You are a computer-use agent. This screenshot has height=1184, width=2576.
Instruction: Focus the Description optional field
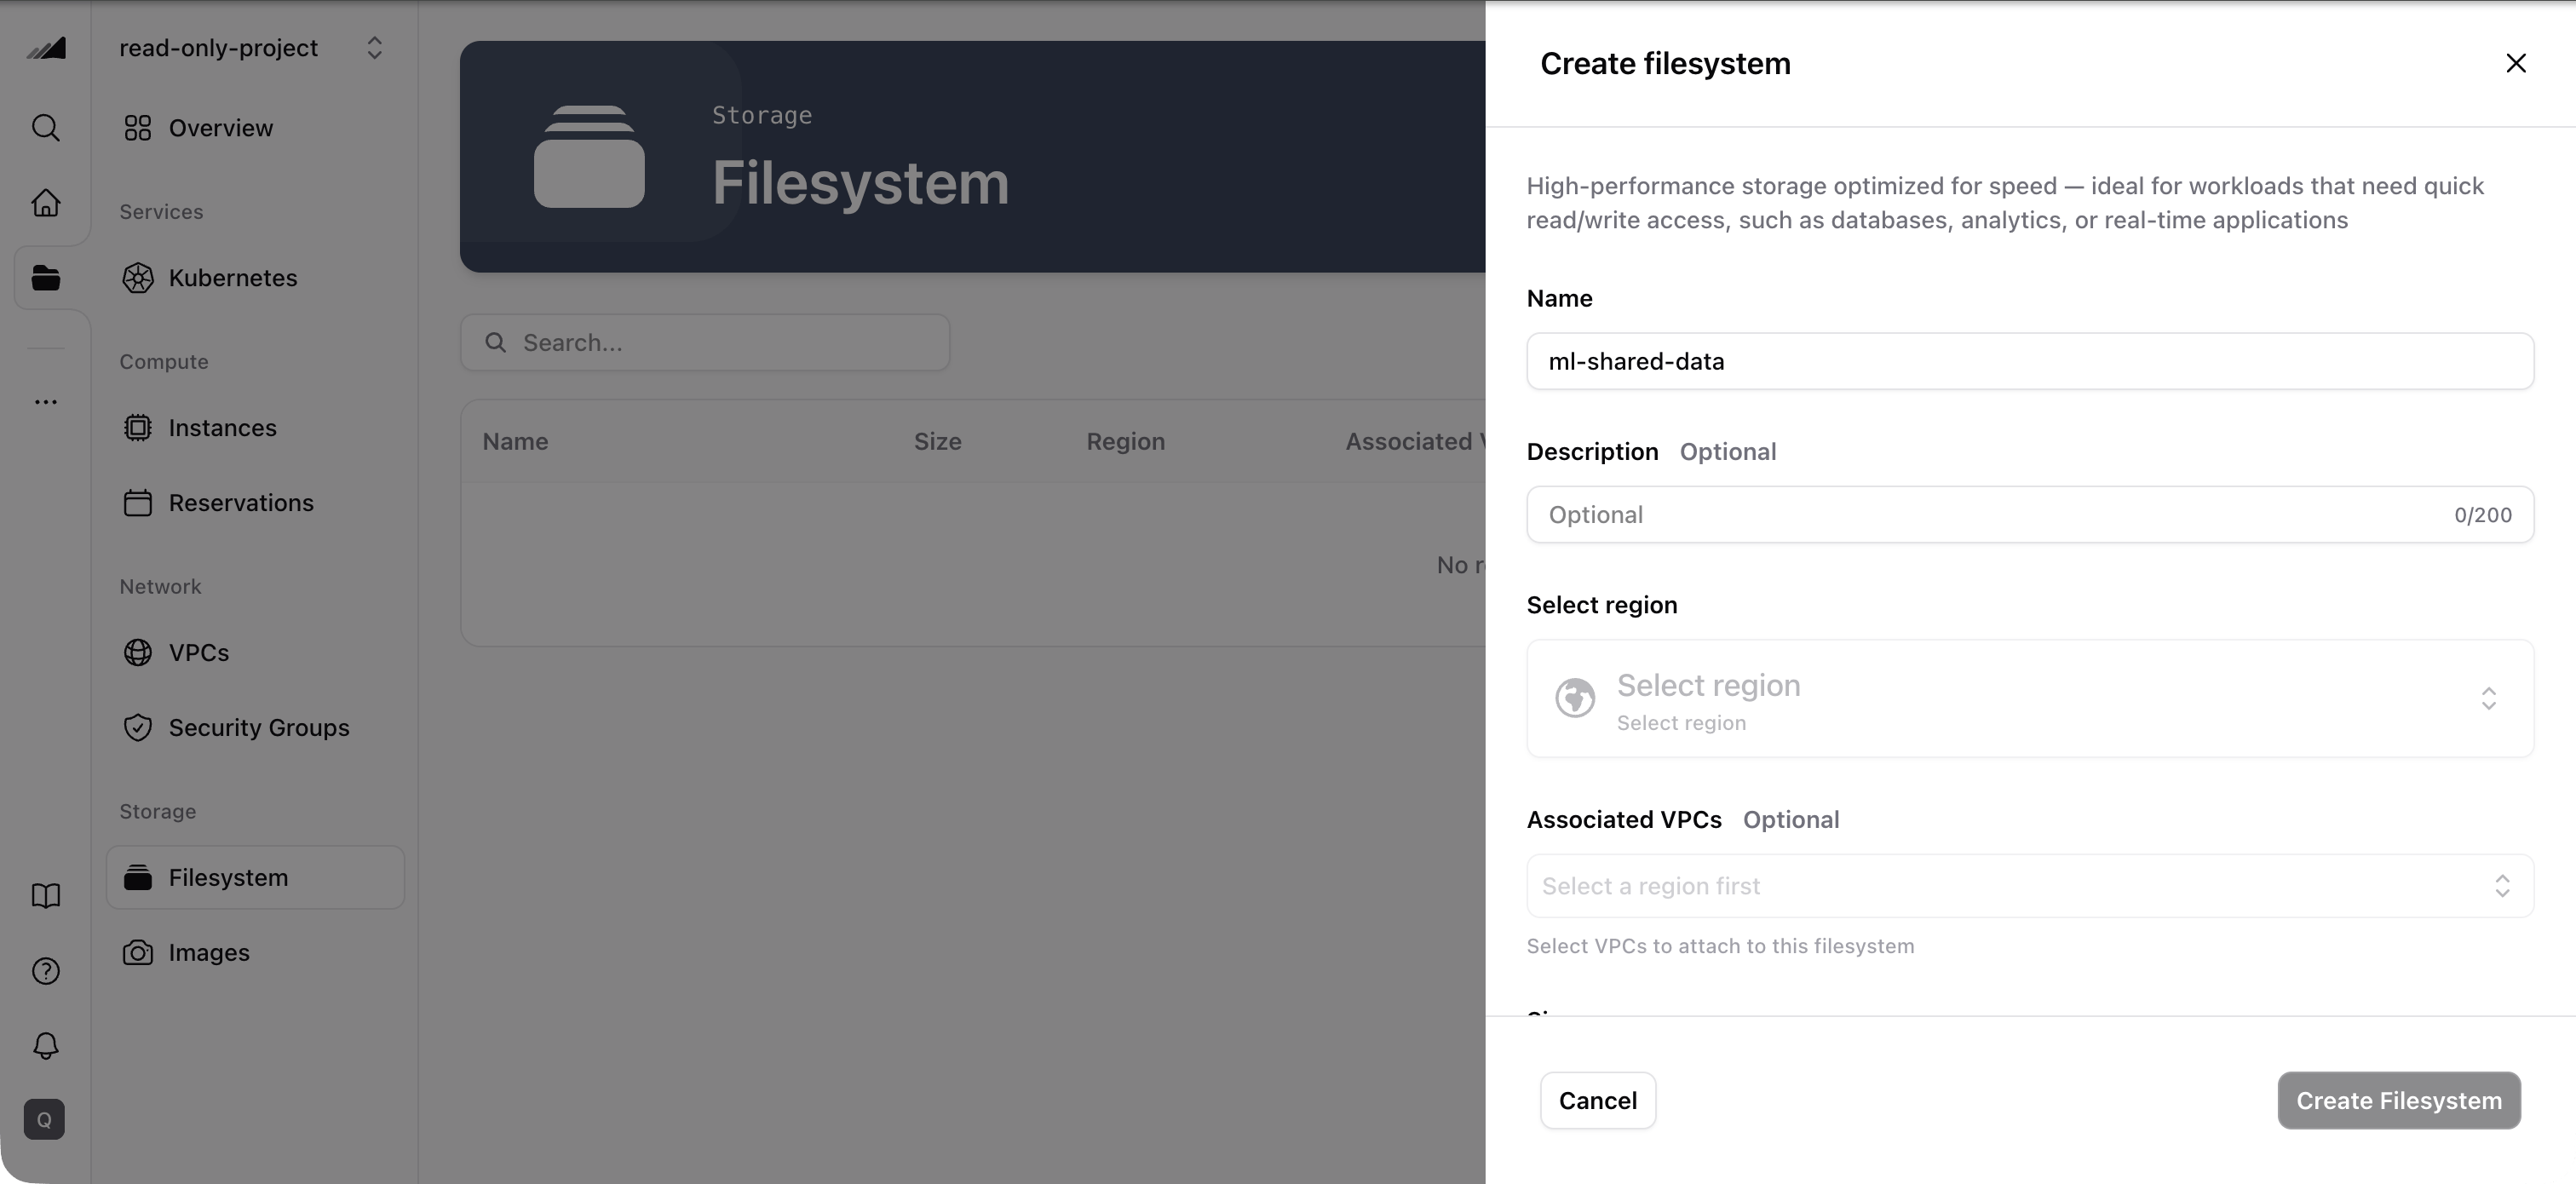click(2030, 514)
